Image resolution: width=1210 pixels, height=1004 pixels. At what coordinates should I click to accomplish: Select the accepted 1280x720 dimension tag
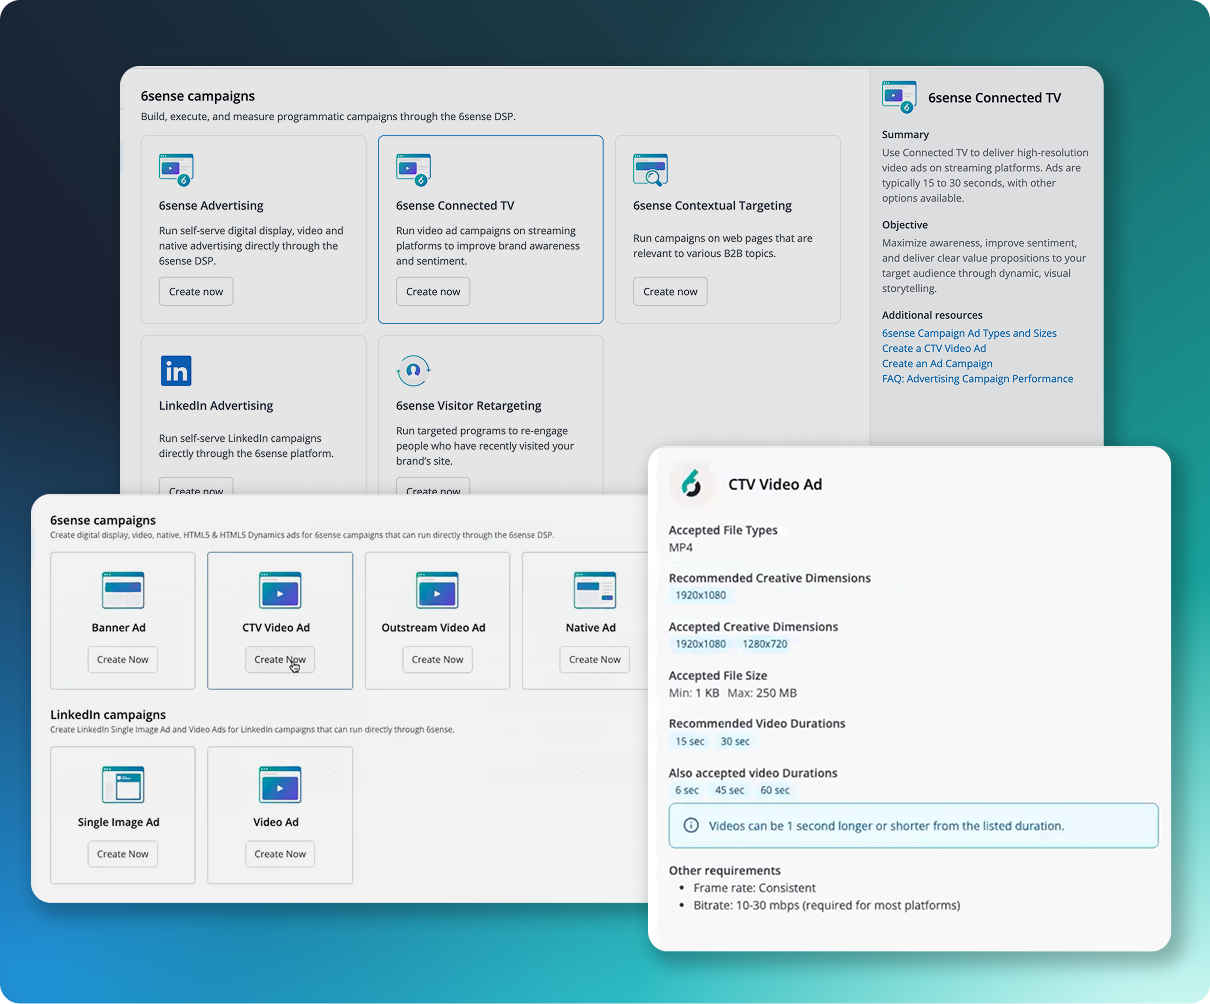(764, 644)
